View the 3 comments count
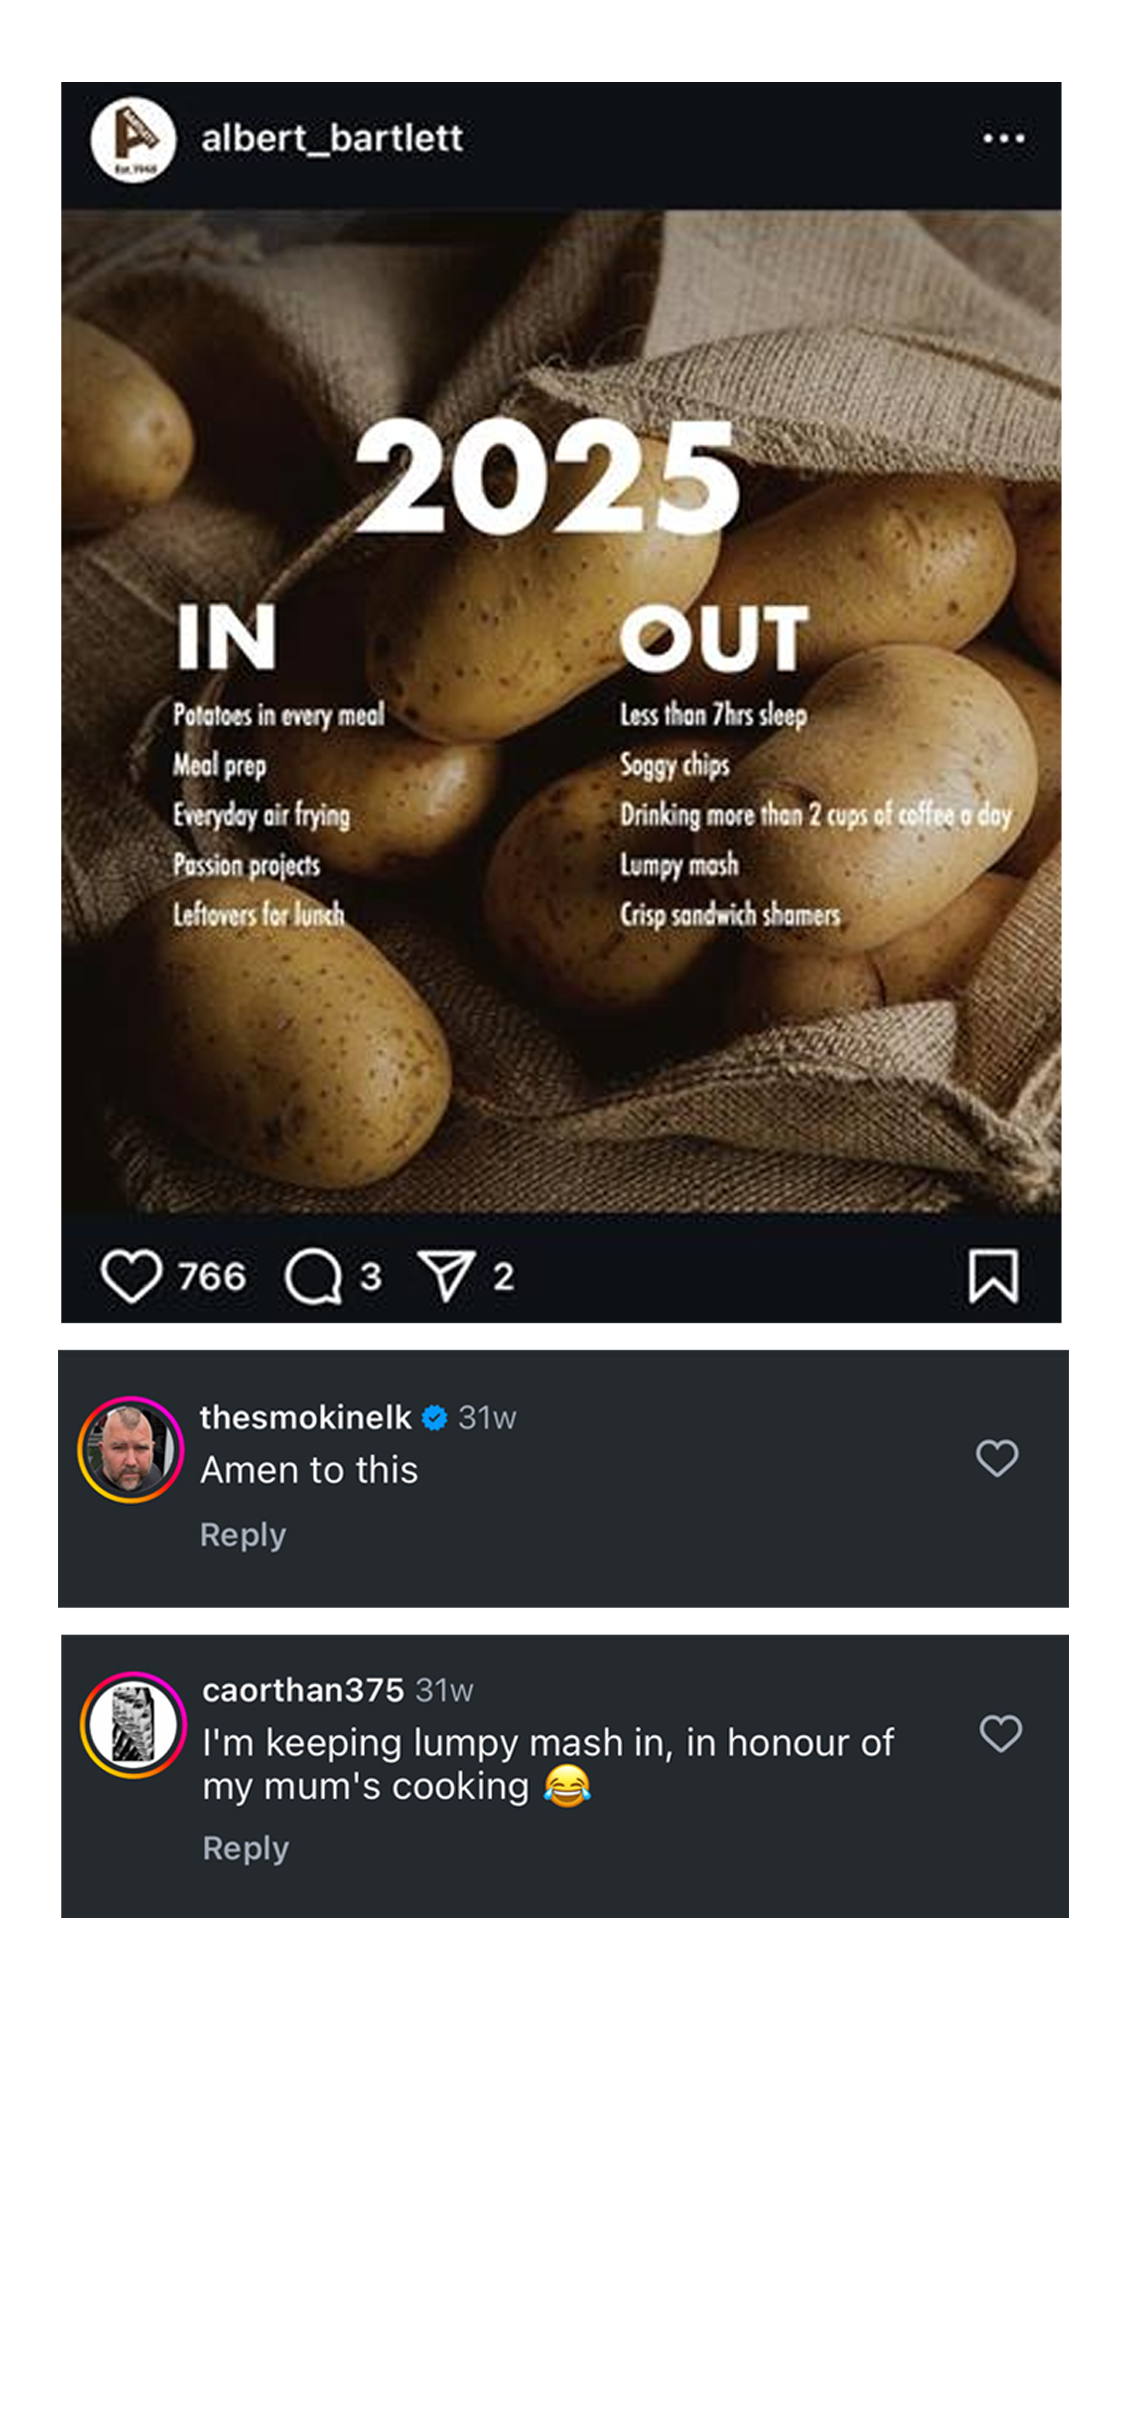This screenshot has width=1125, height=2436. [371, 1277]
